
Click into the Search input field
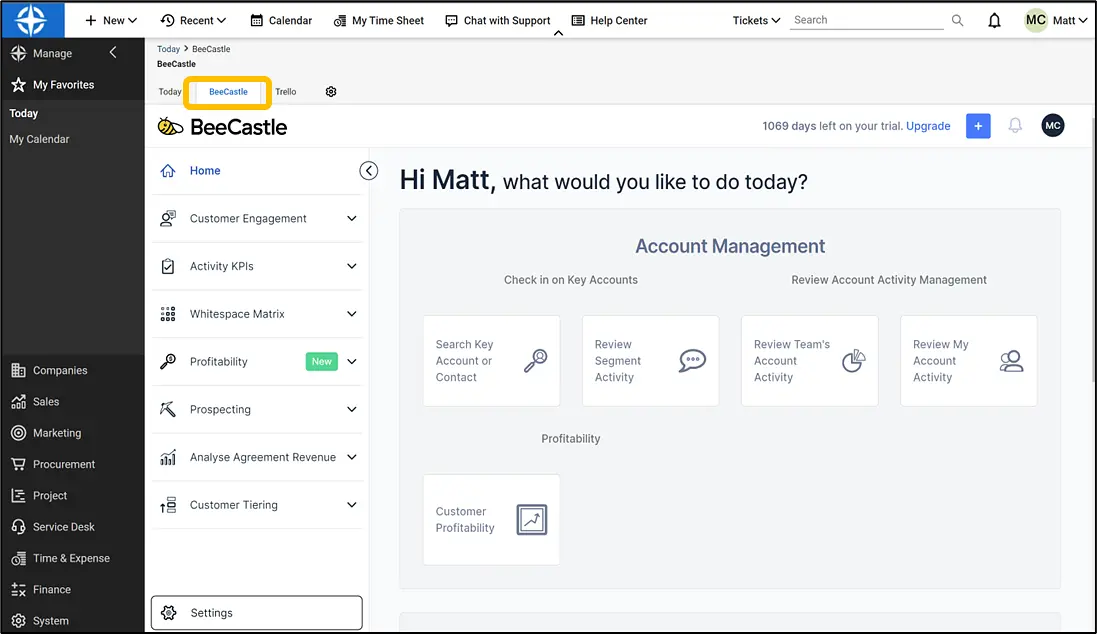tap(867, 20)
